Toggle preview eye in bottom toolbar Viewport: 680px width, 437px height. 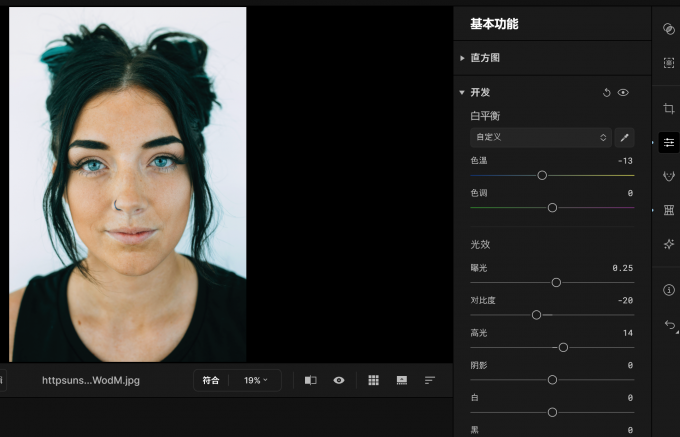coord(339,380)
